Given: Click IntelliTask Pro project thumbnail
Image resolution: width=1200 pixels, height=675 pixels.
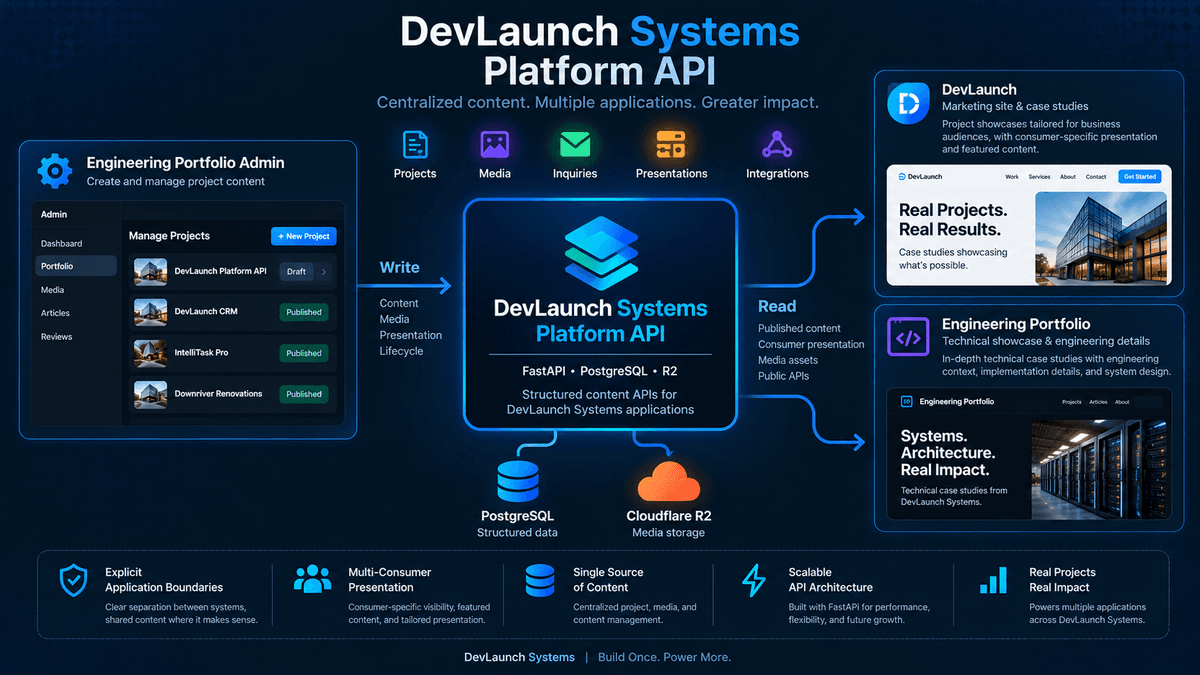Looking at the screenshot, I should point(150,353).
